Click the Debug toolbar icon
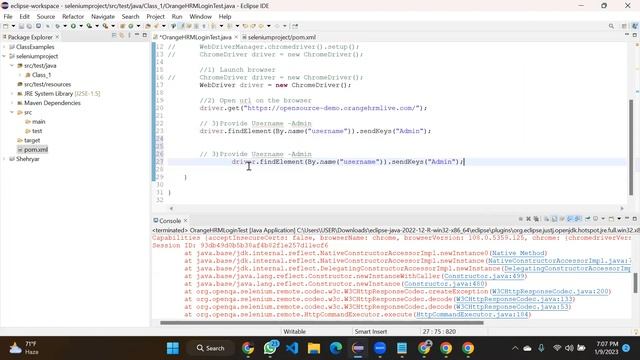The height and width of the screenshot is (360, 640). coord(58,26)
